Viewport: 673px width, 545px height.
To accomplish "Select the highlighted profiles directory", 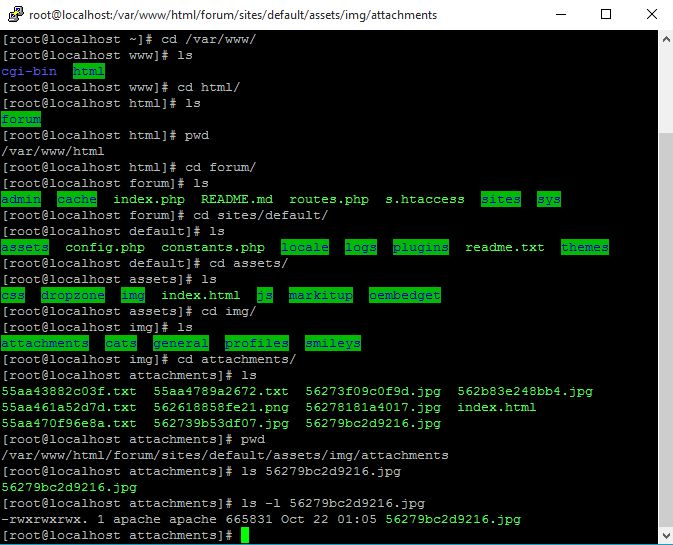I will (x=257, y=343).
